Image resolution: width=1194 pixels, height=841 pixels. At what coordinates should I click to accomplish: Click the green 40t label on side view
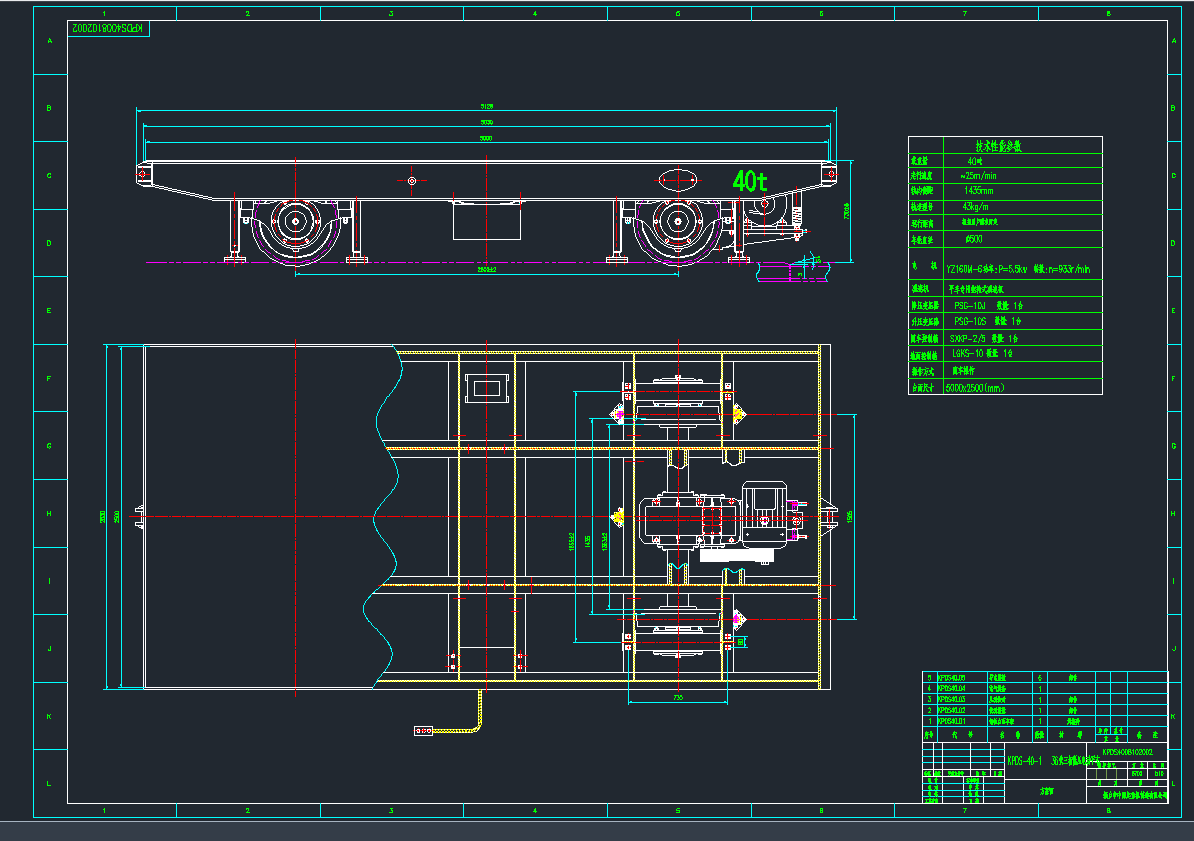pos(750,181)
